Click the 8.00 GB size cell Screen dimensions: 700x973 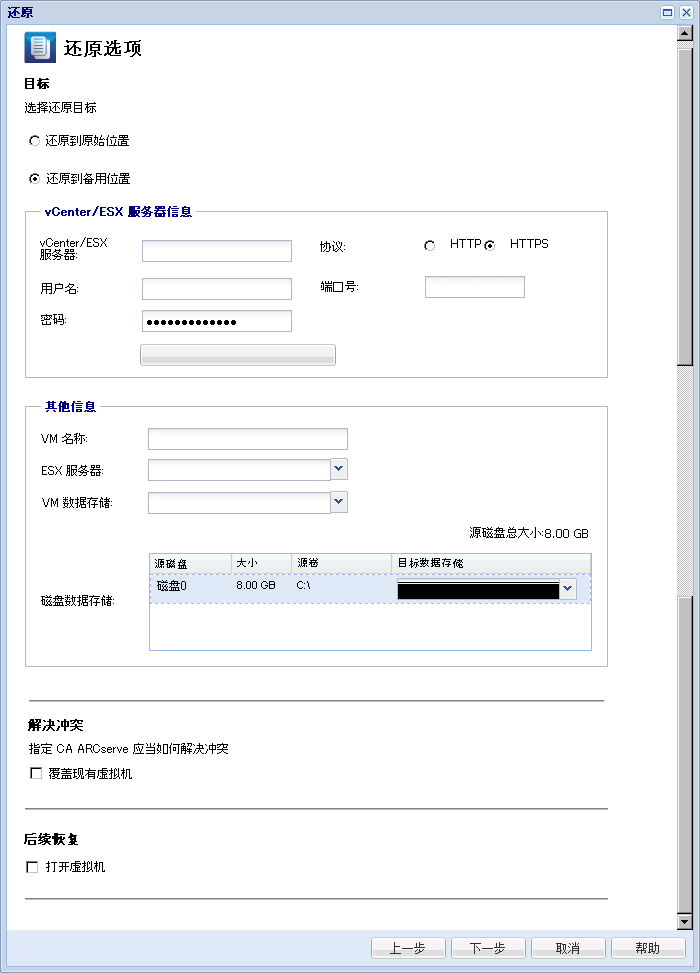coord(261,588)
